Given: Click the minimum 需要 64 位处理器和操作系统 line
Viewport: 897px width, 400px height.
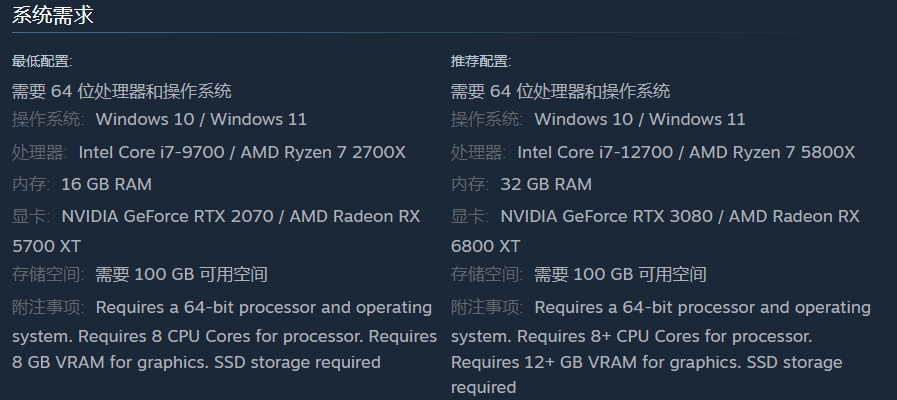Looking at the screenshot, I should pos(122,91).
